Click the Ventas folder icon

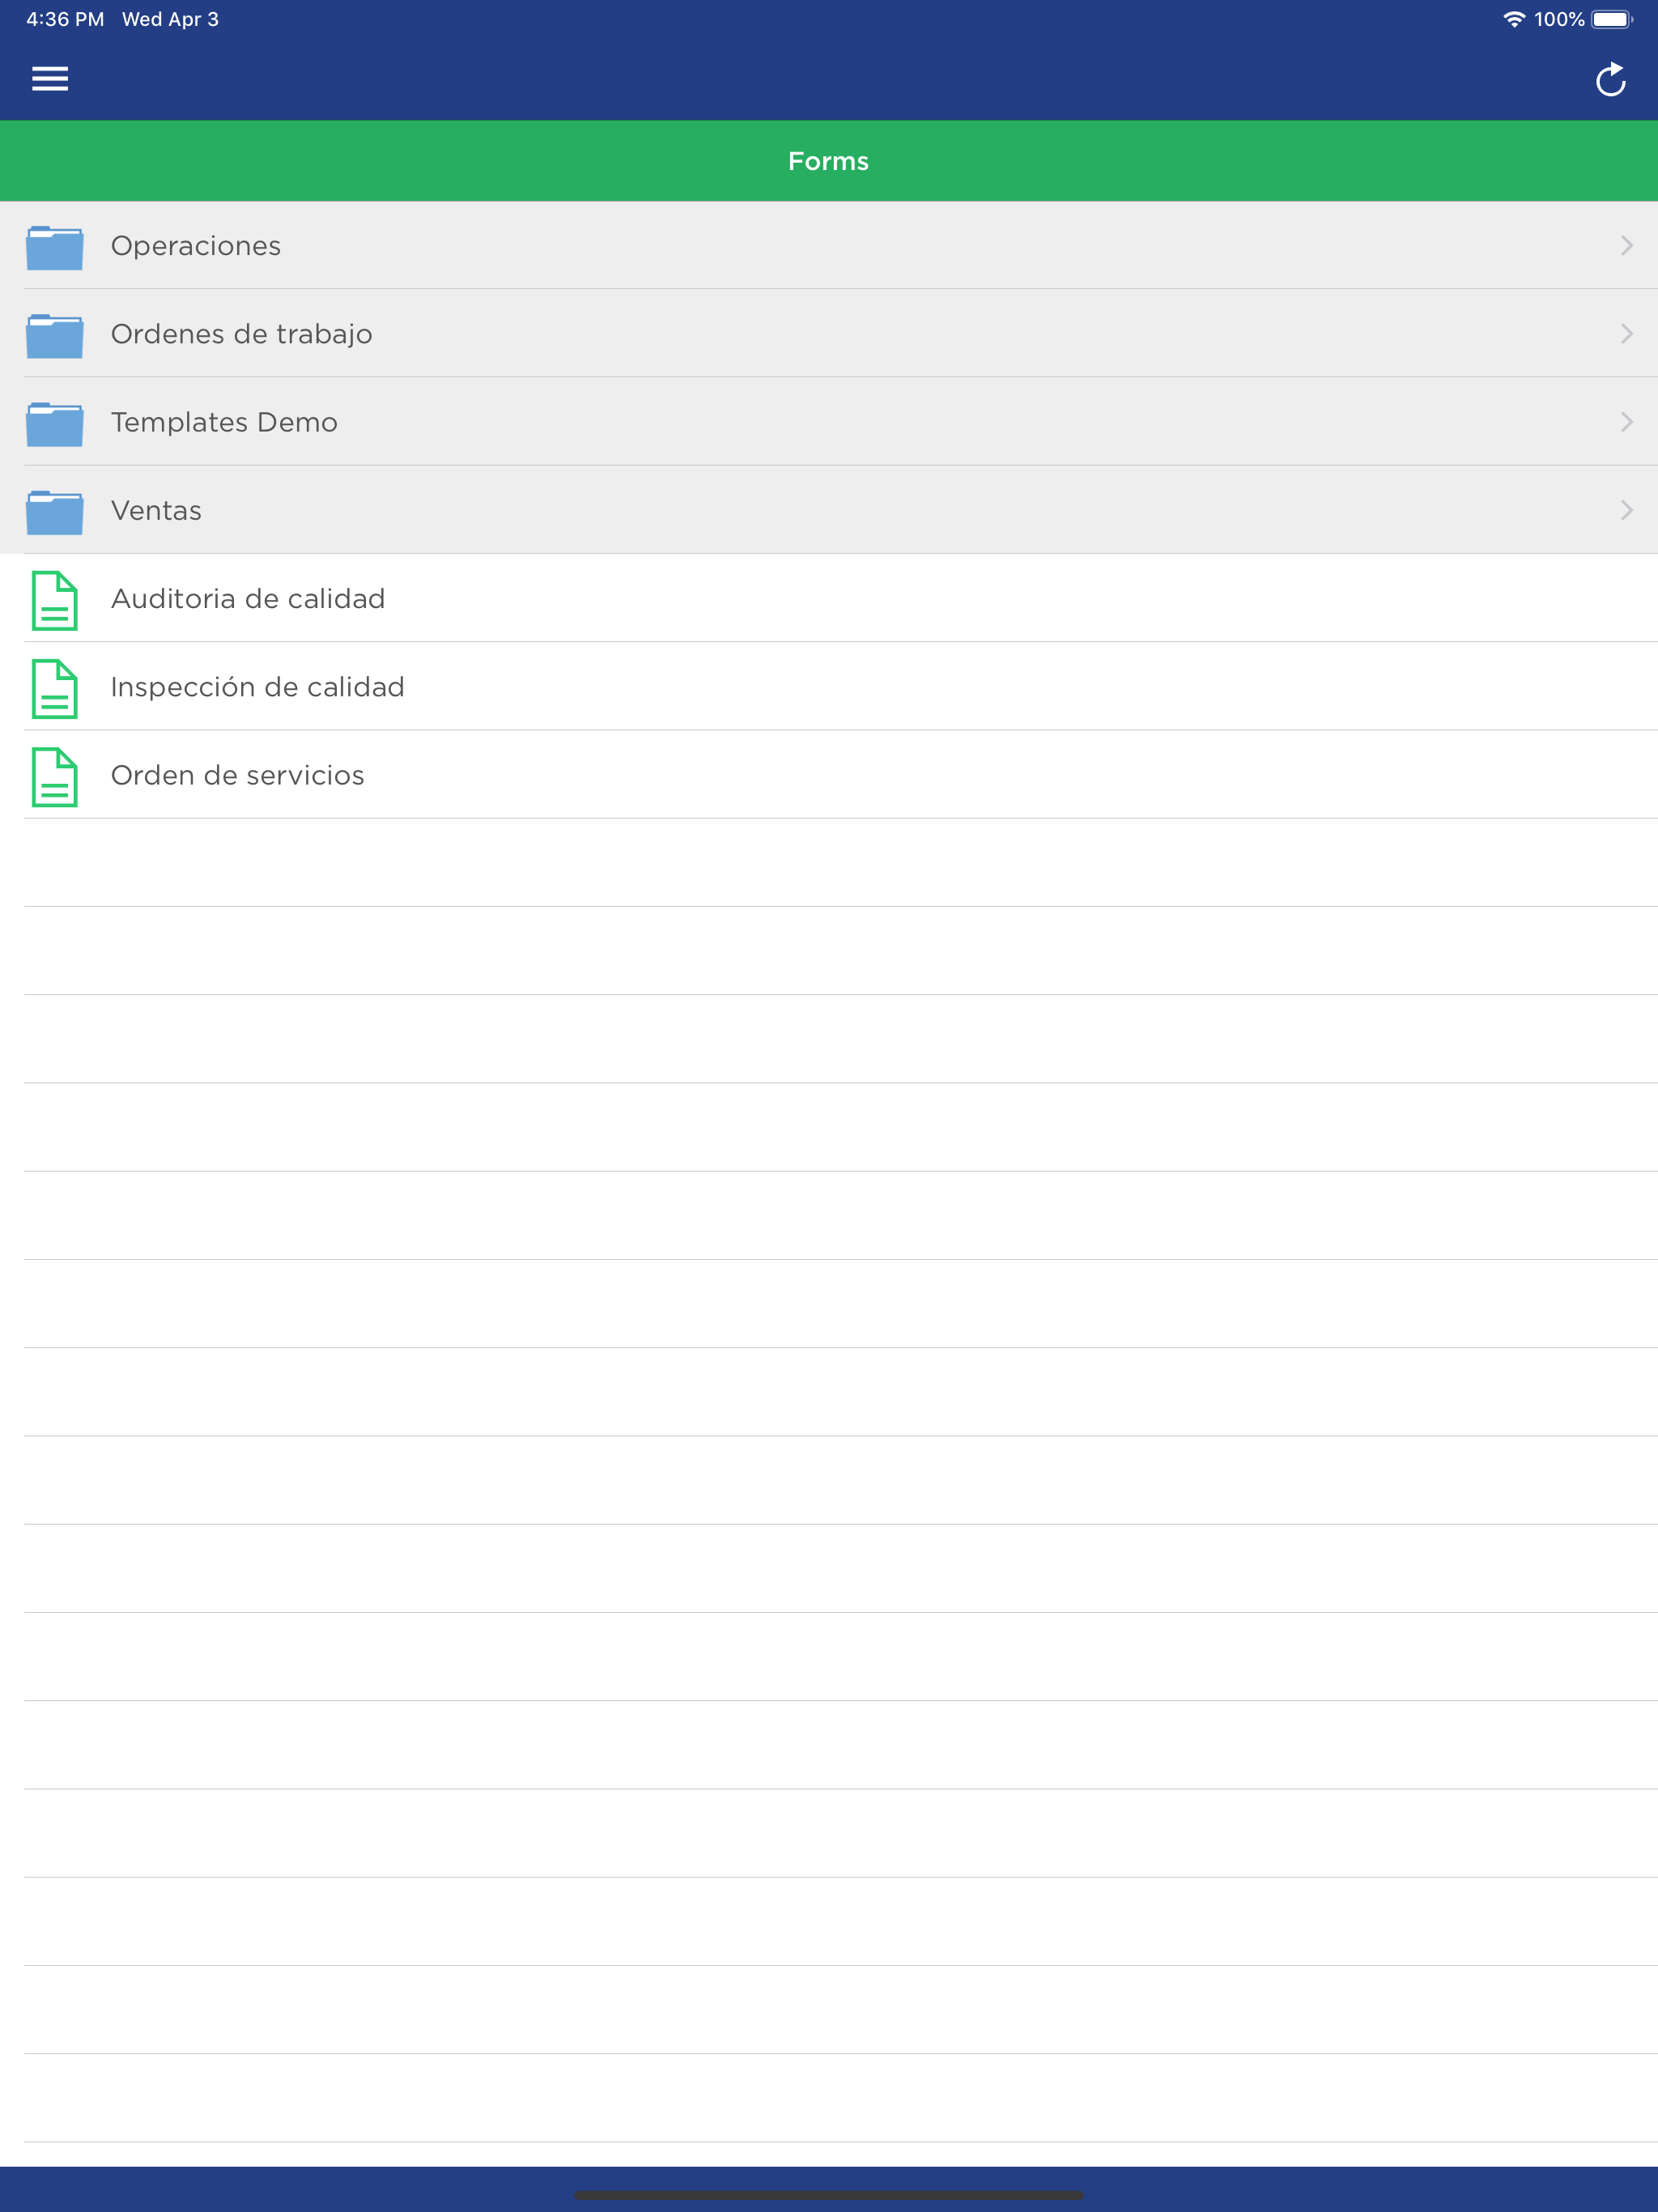click(55, 512)
